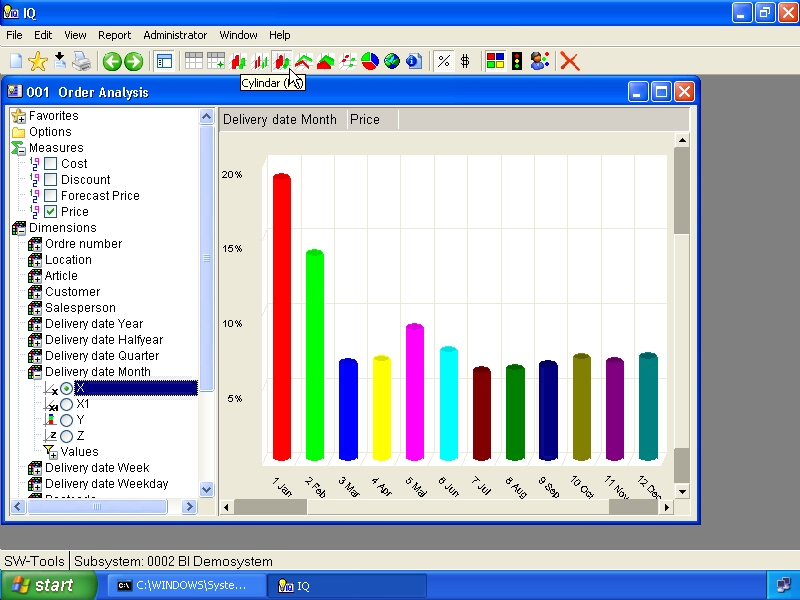Click the red January cylinder bar
The image size is (800, 600).
click(x=282, y=316)
